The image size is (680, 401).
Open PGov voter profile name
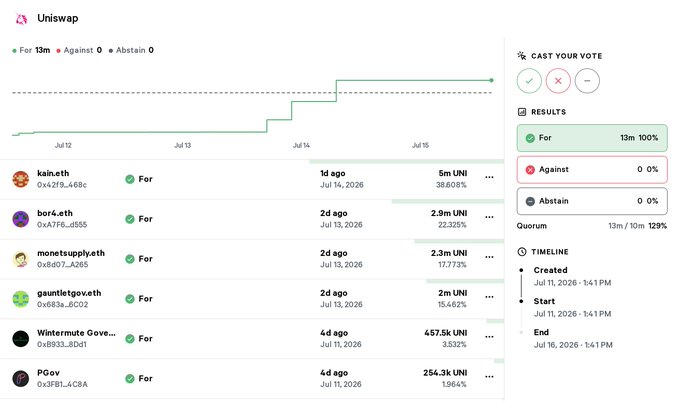48,372
